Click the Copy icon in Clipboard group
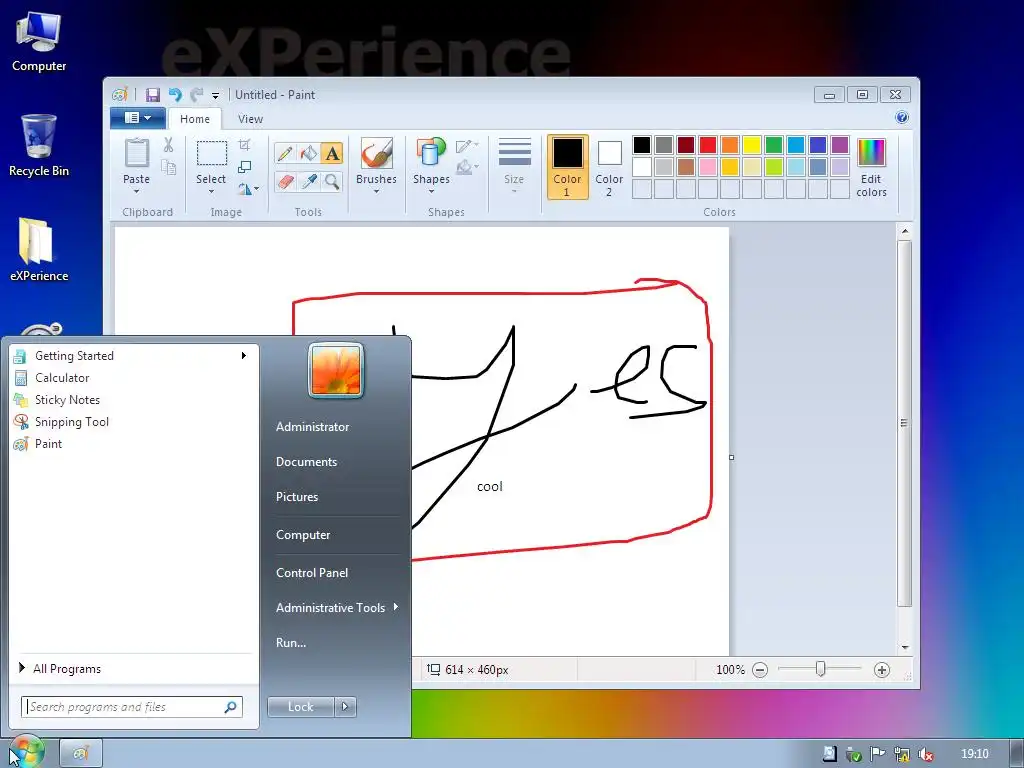The image size is (1024, 768). click(x=168, y=167)
